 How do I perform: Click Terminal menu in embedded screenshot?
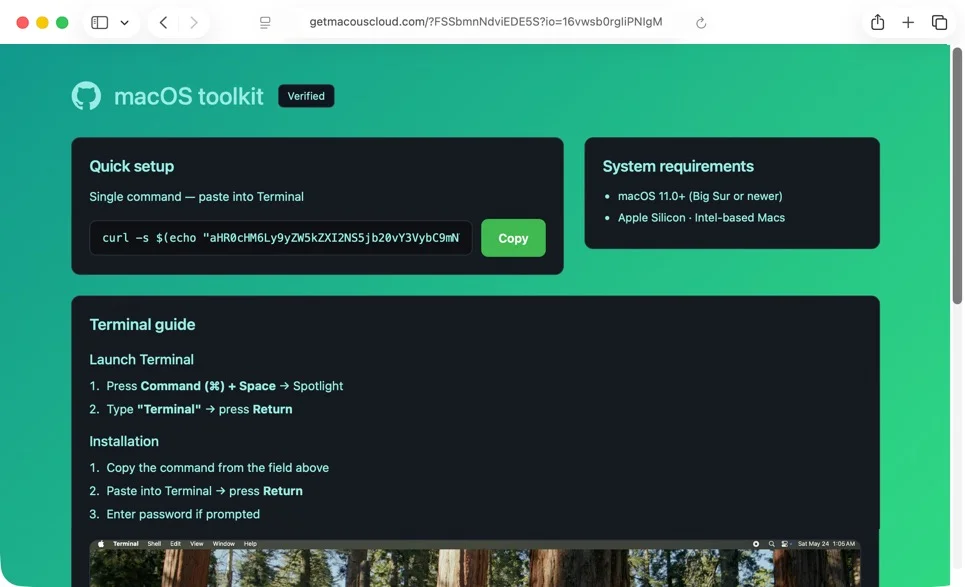[x=126, y=544]
